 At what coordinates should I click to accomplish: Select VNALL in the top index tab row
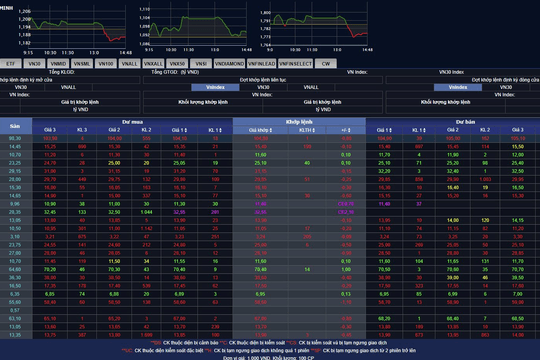coord(129,64)
